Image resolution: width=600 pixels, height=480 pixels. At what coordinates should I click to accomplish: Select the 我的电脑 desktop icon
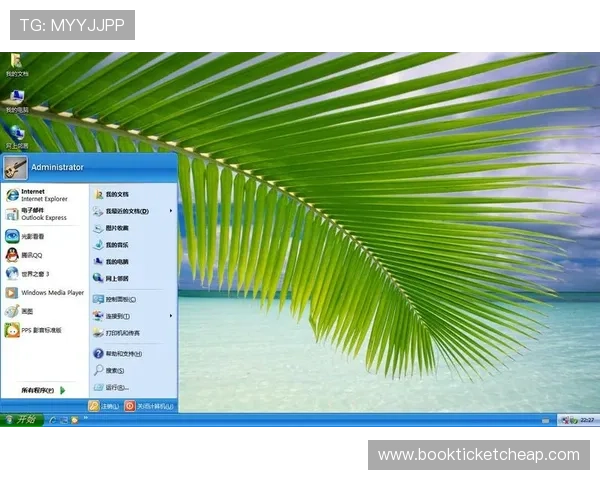tap(17, 98)
